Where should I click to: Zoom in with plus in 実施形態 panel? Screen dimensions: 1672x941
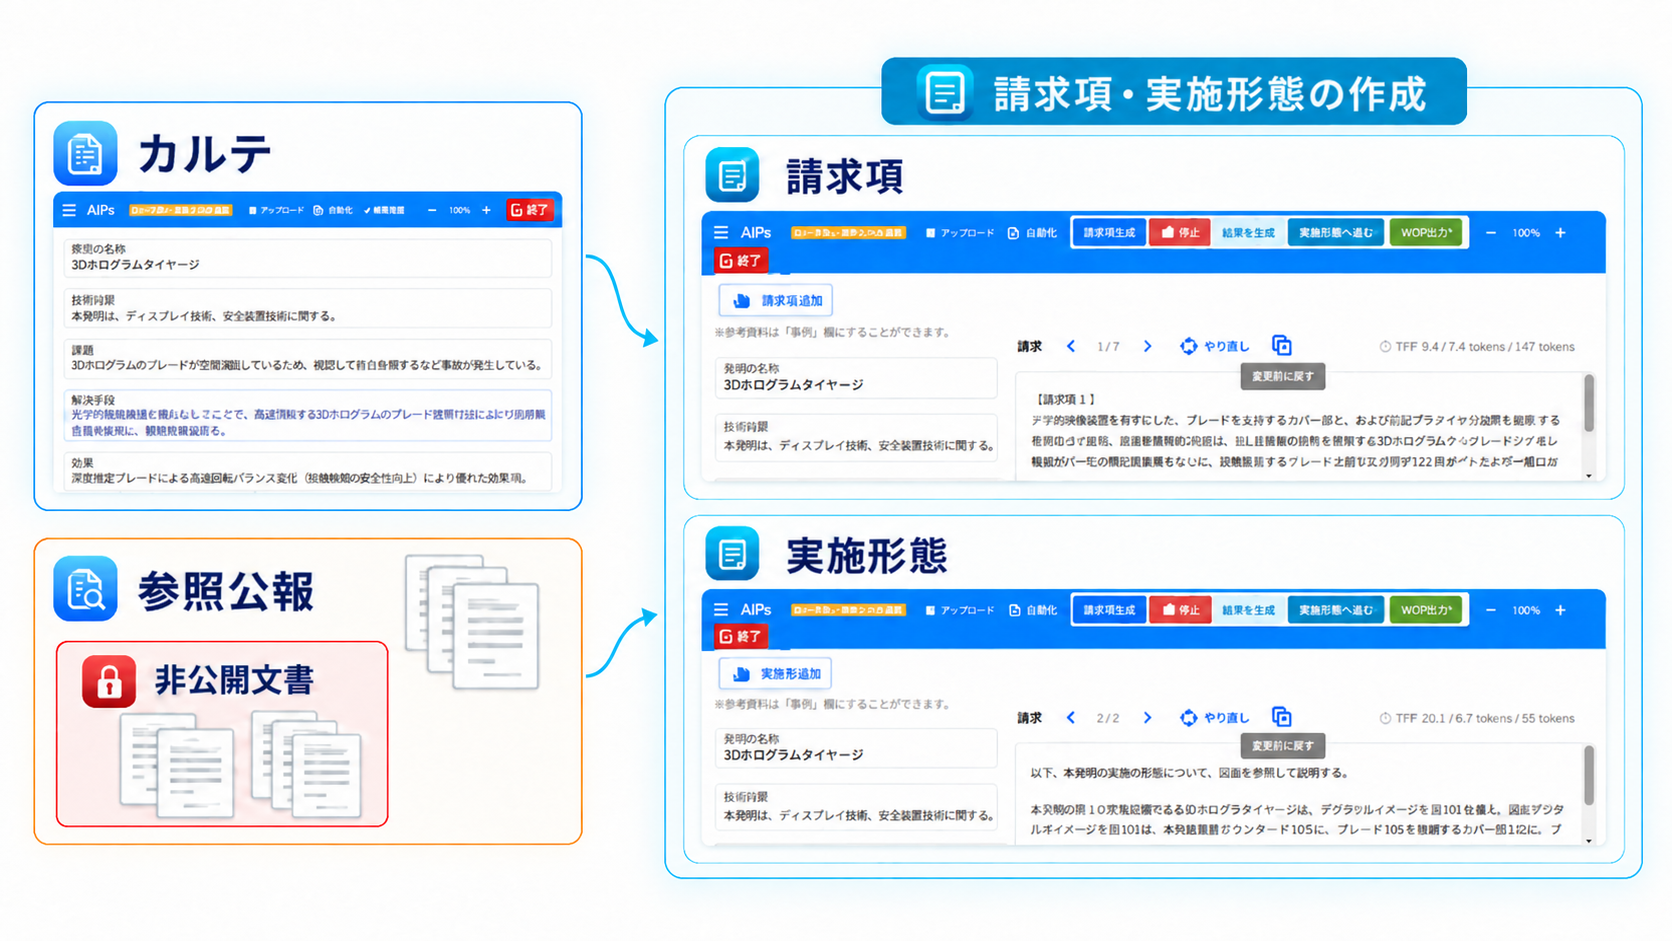(1560, 609)
